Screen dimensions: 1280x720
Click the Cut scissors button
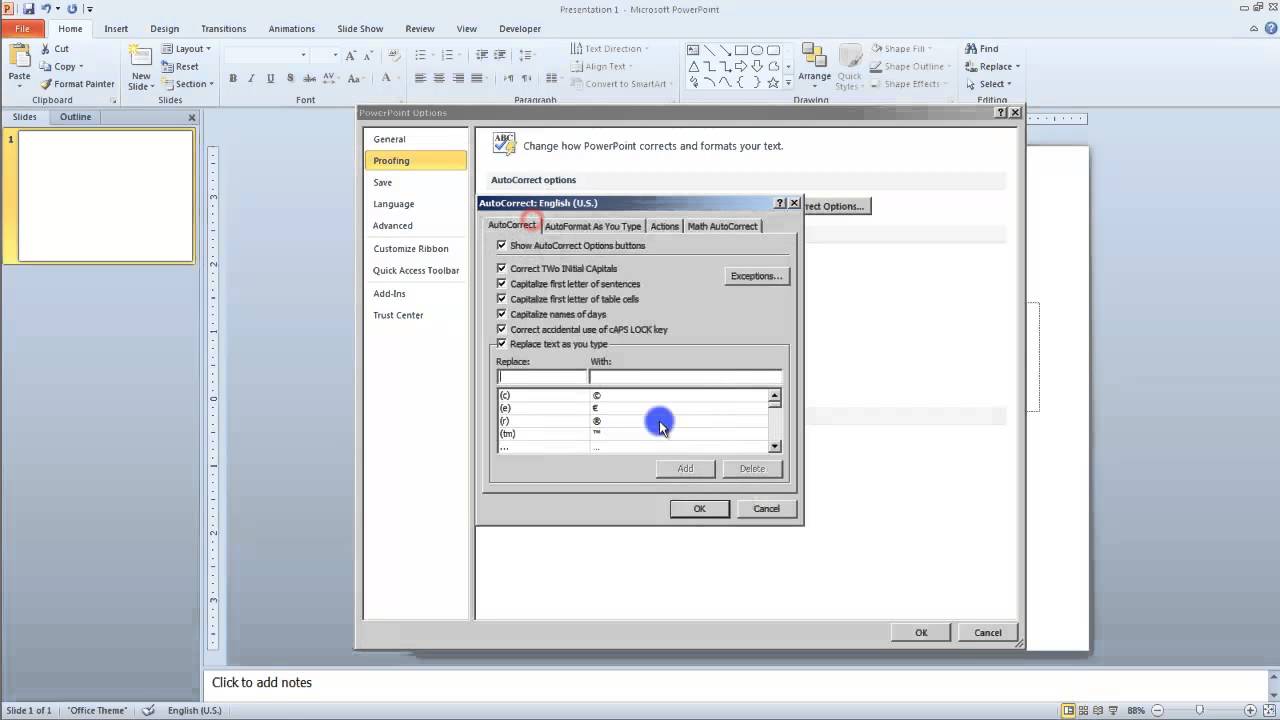click(54, 48)
